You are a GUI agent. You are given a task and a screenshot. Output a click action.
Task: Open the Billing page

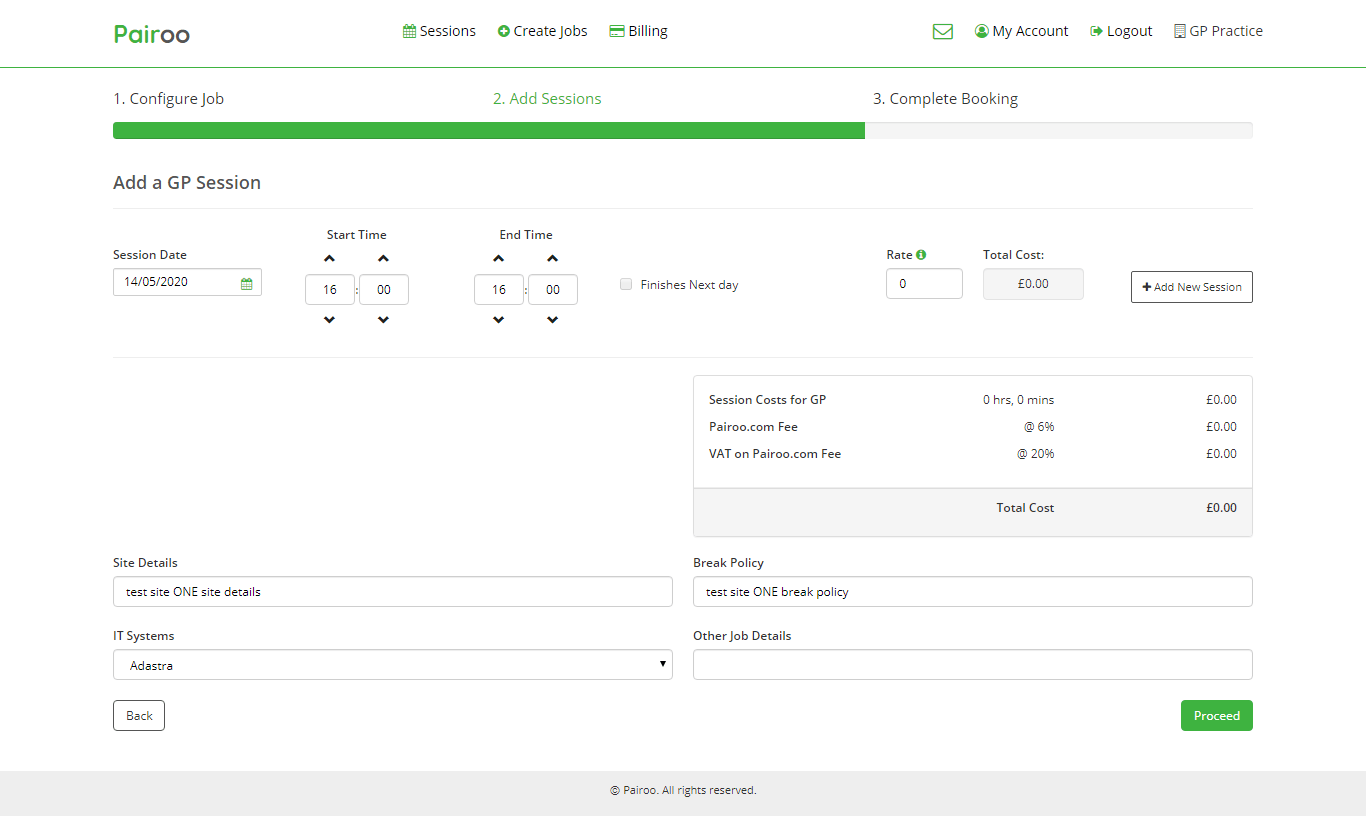(x=638, y=31)
